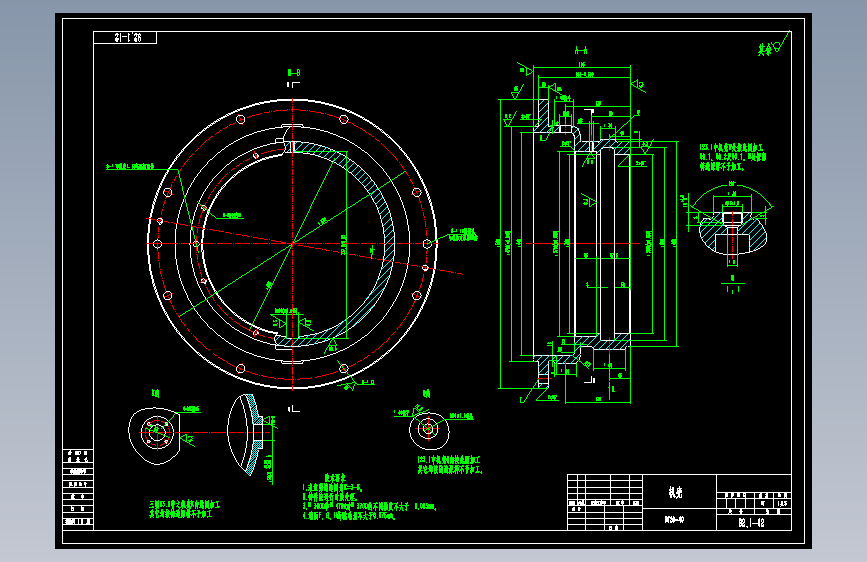The height and width of the screenshot is (562, 867).
Task: Click the center point of the large circular view
Action: tap(293, 243)
